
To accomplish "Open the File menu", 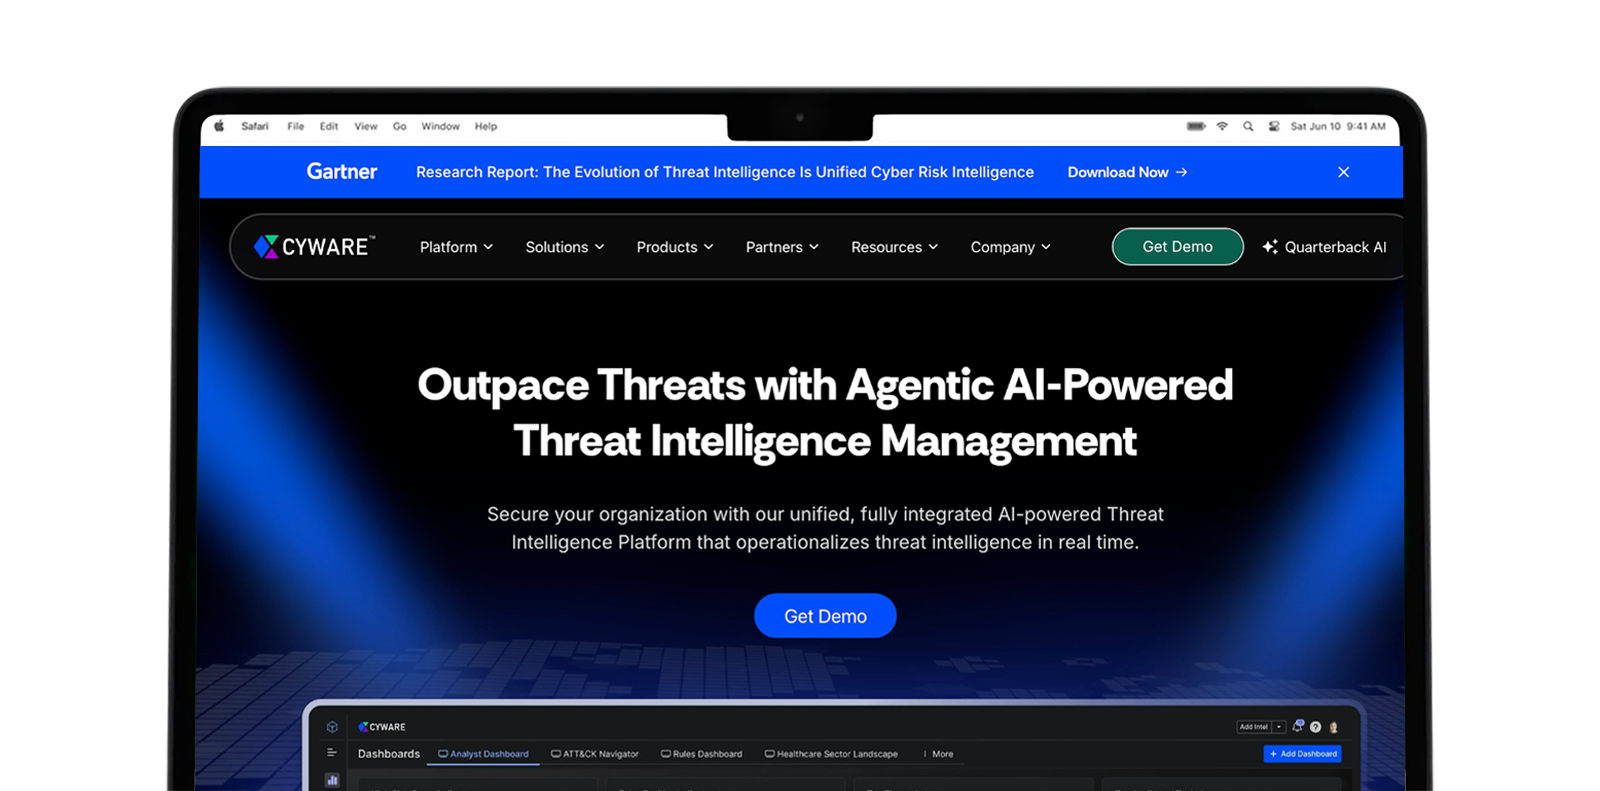I will 296,126.
